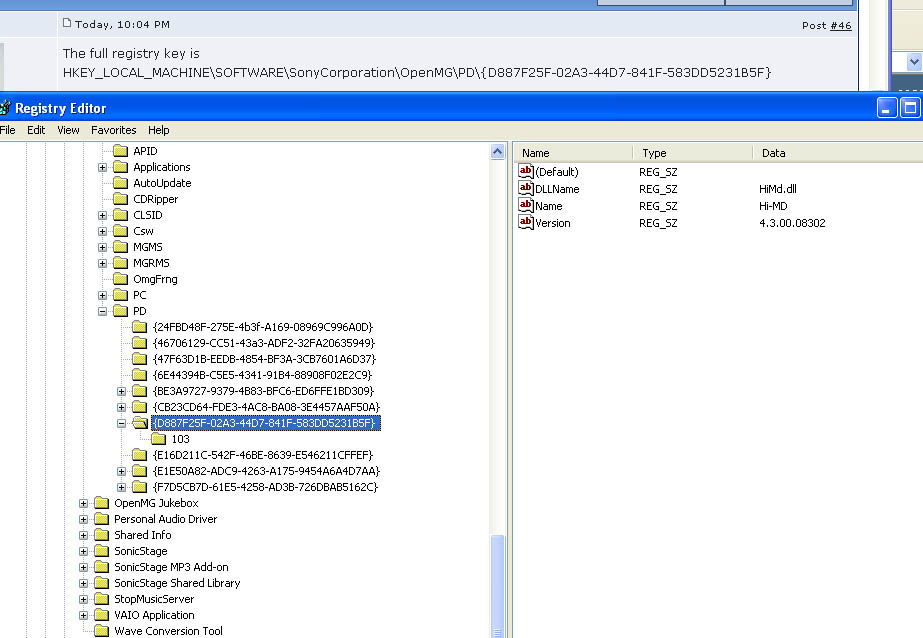
Task: Expand the {E1E50A82-ADC9...} key
Action: (121, 471)
